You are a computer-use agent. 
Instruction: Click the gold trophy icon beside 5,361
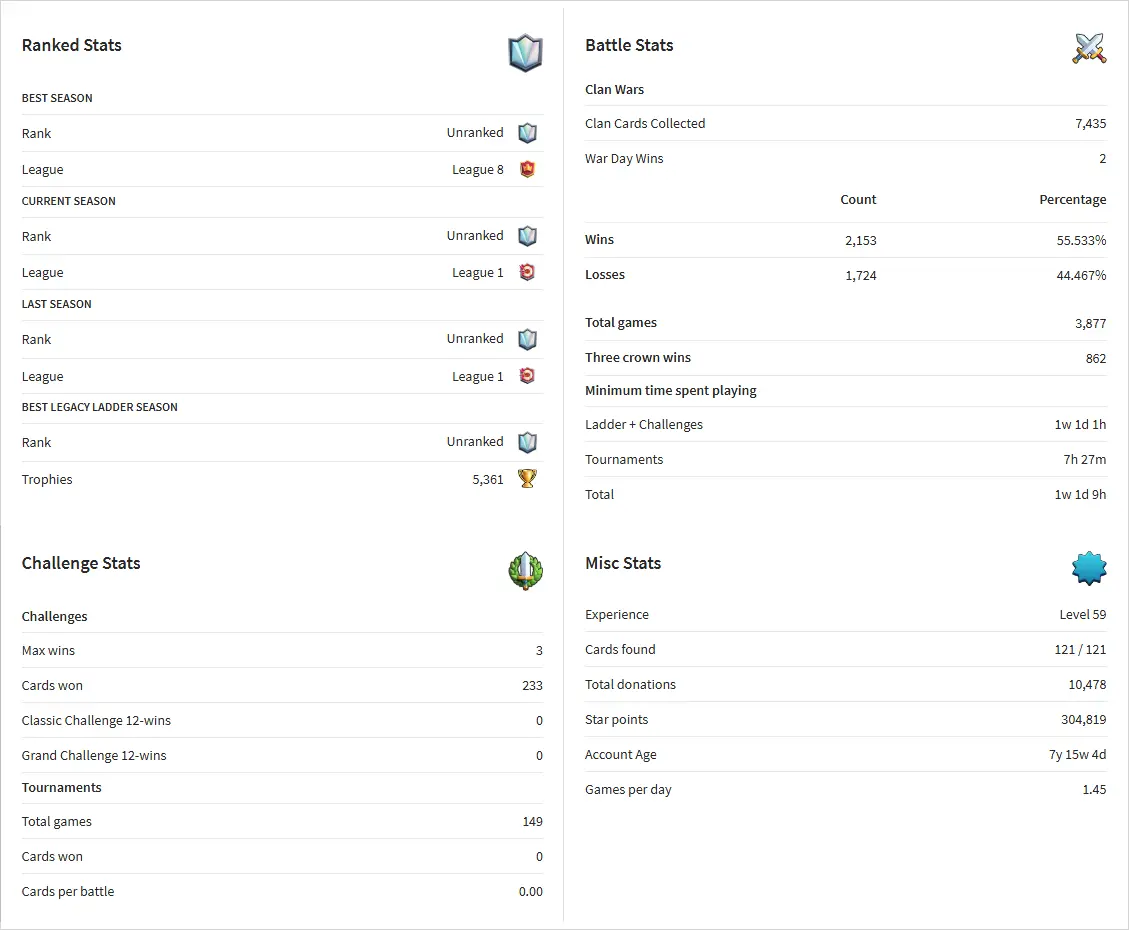(527, 479)
